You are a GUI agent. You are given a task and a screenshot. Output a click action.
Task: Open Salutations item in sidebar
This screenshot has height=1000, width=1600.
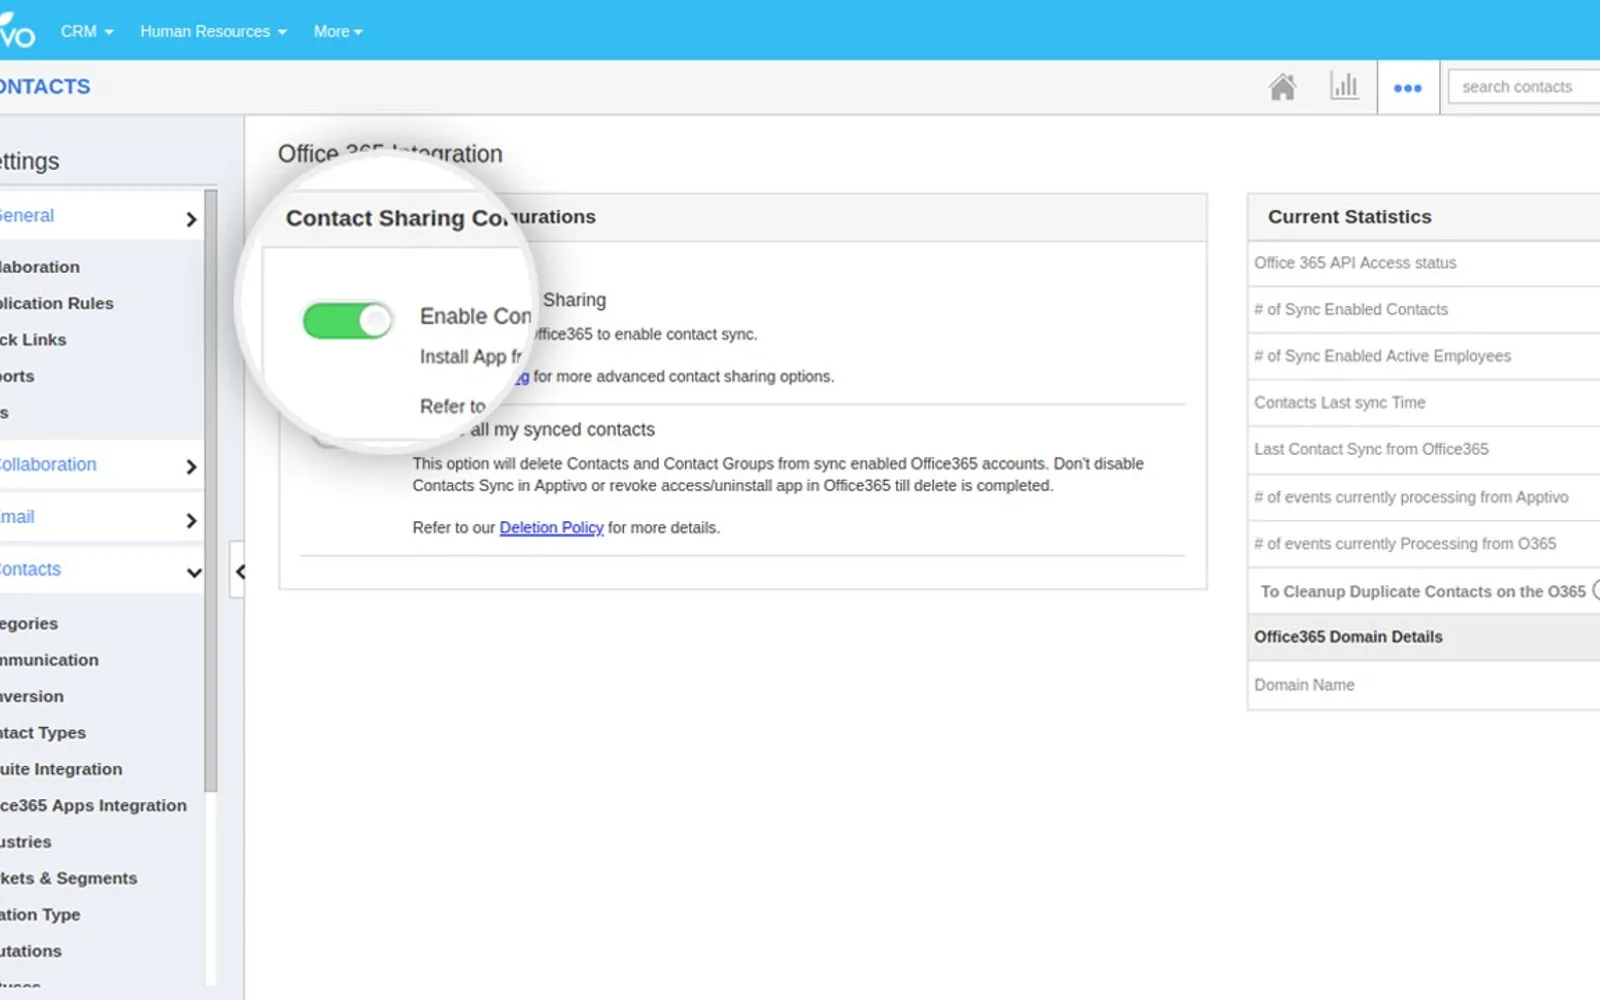(x=31, y=951)
